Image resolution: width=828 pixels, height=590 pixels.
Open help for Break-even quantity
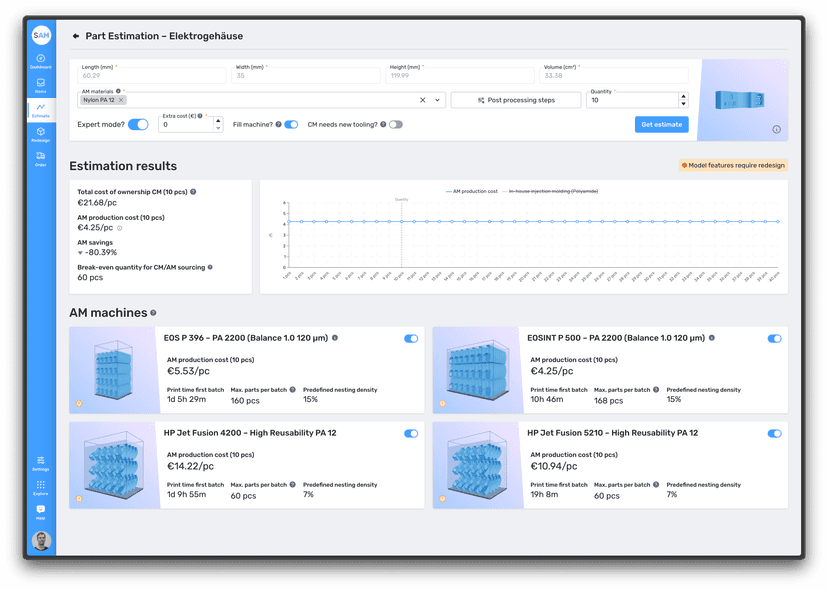coord(210,267)
